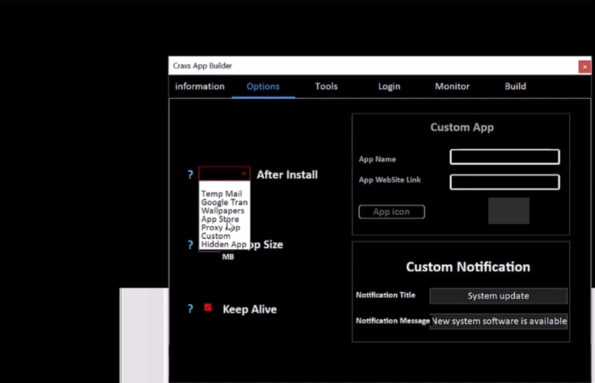595x383 pixels.
Task: Select Hidden App in the dropdown list
Action: click(x=224, y=244)
